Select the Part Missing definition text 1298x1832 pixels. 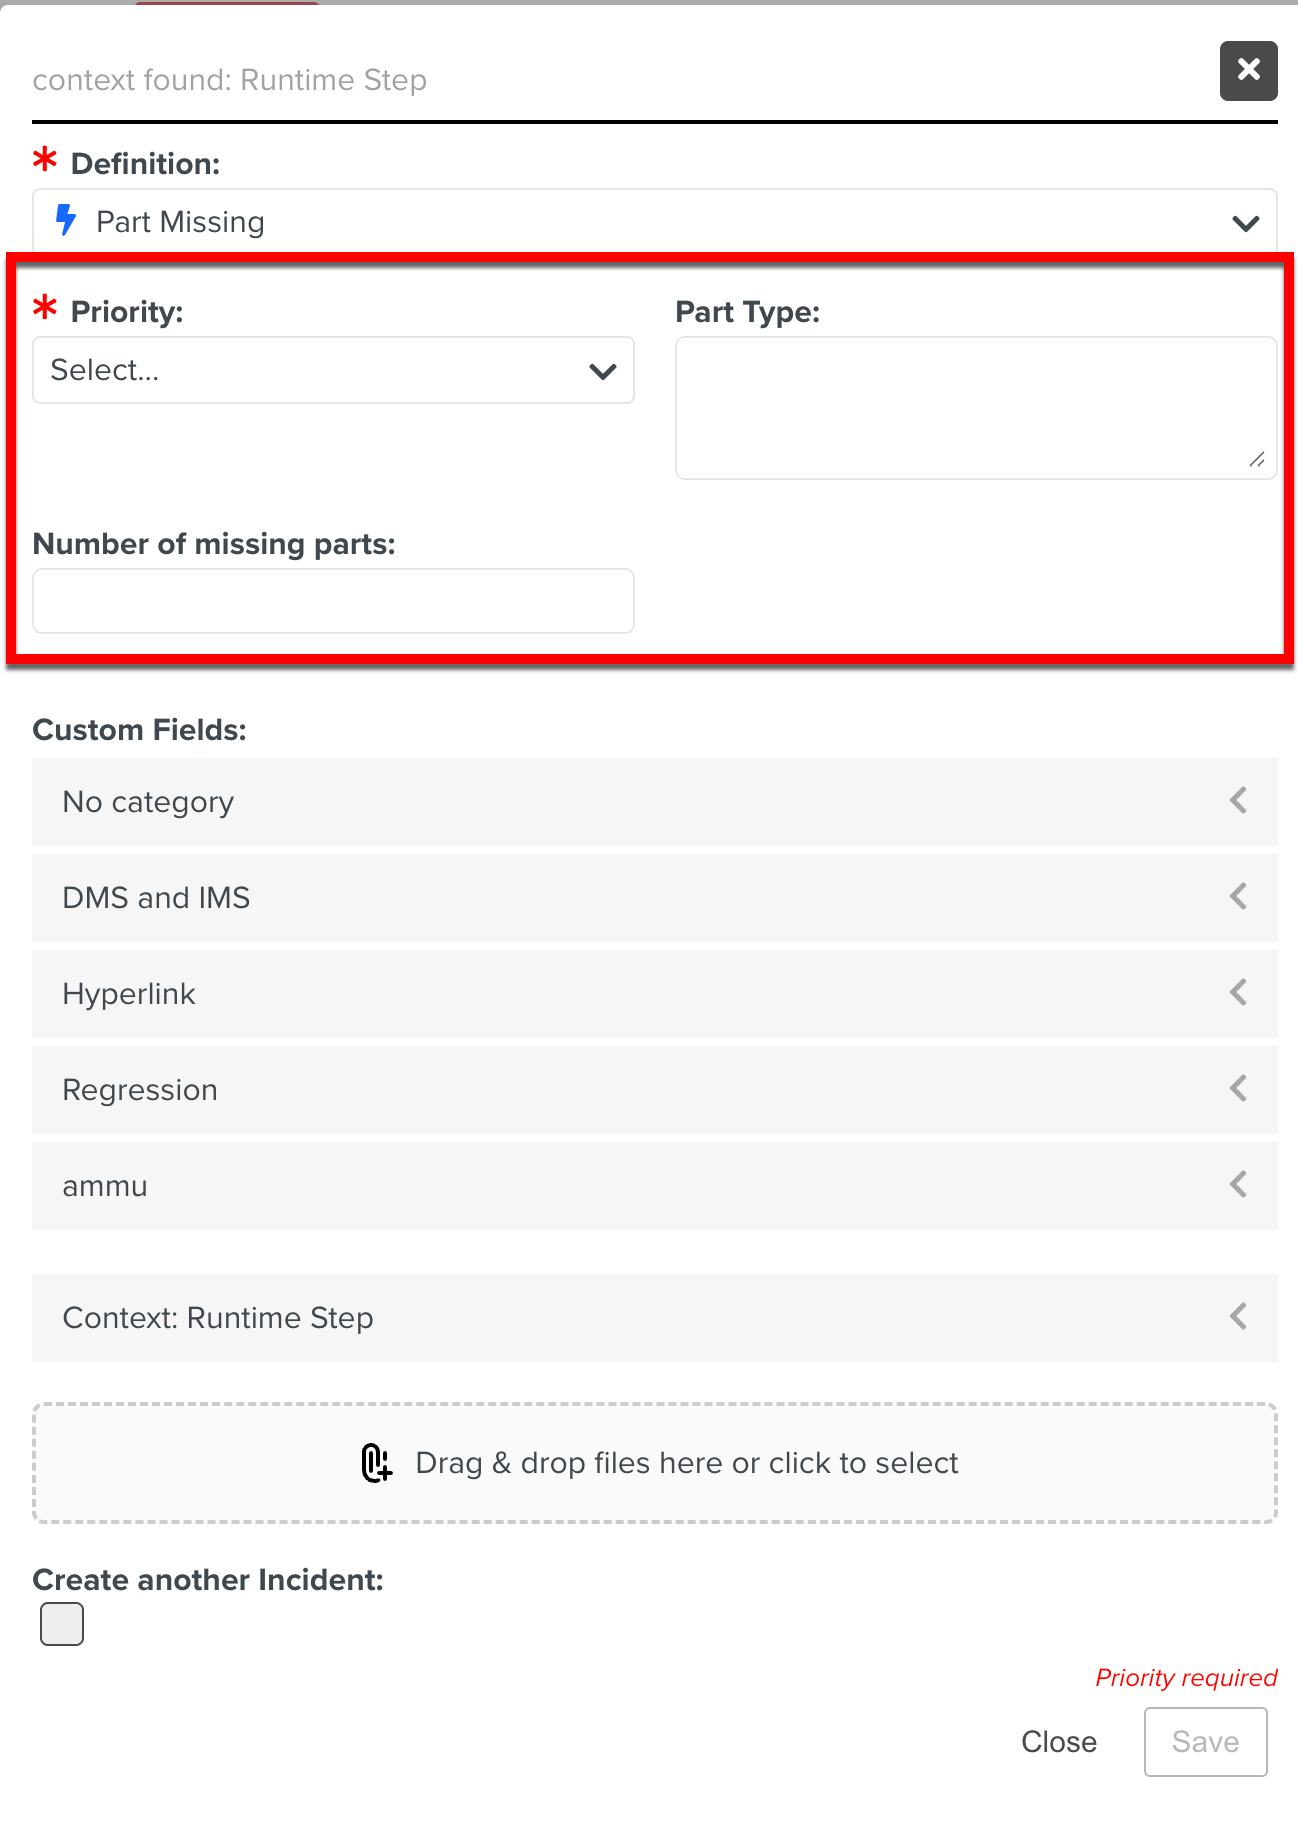[x=180, y=222]
